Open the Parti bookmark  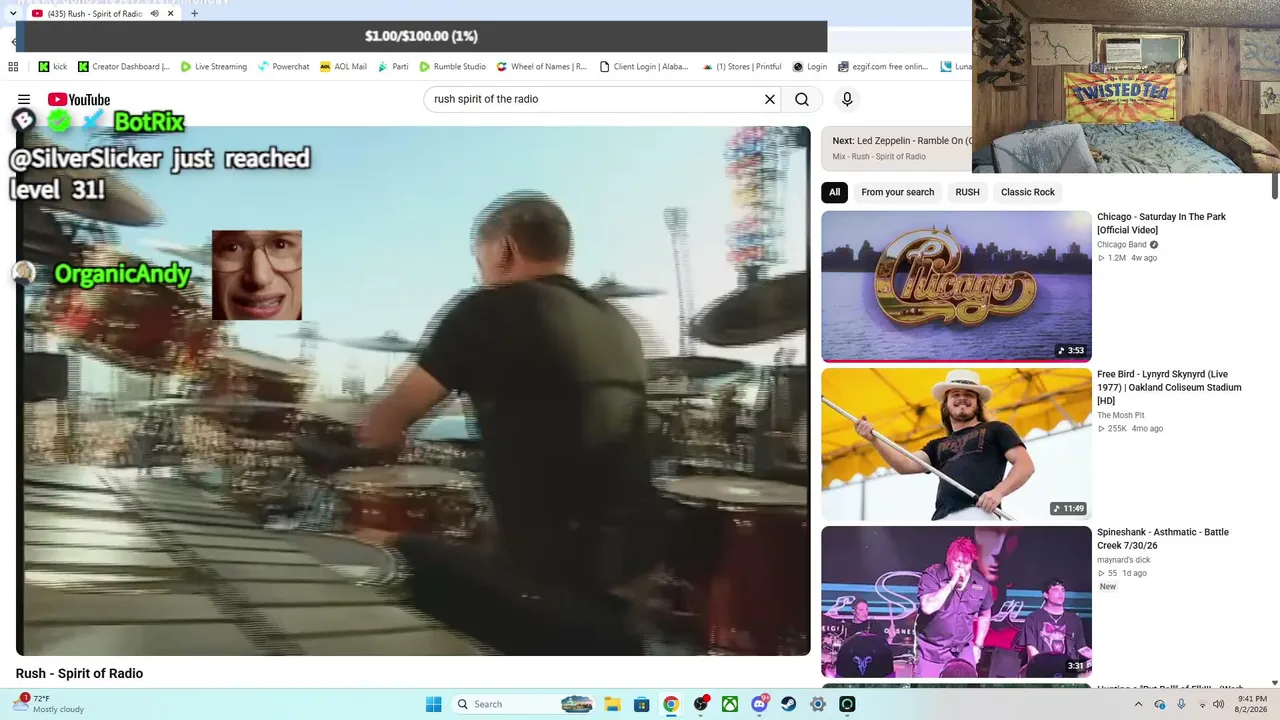click(x=393, y=67)
